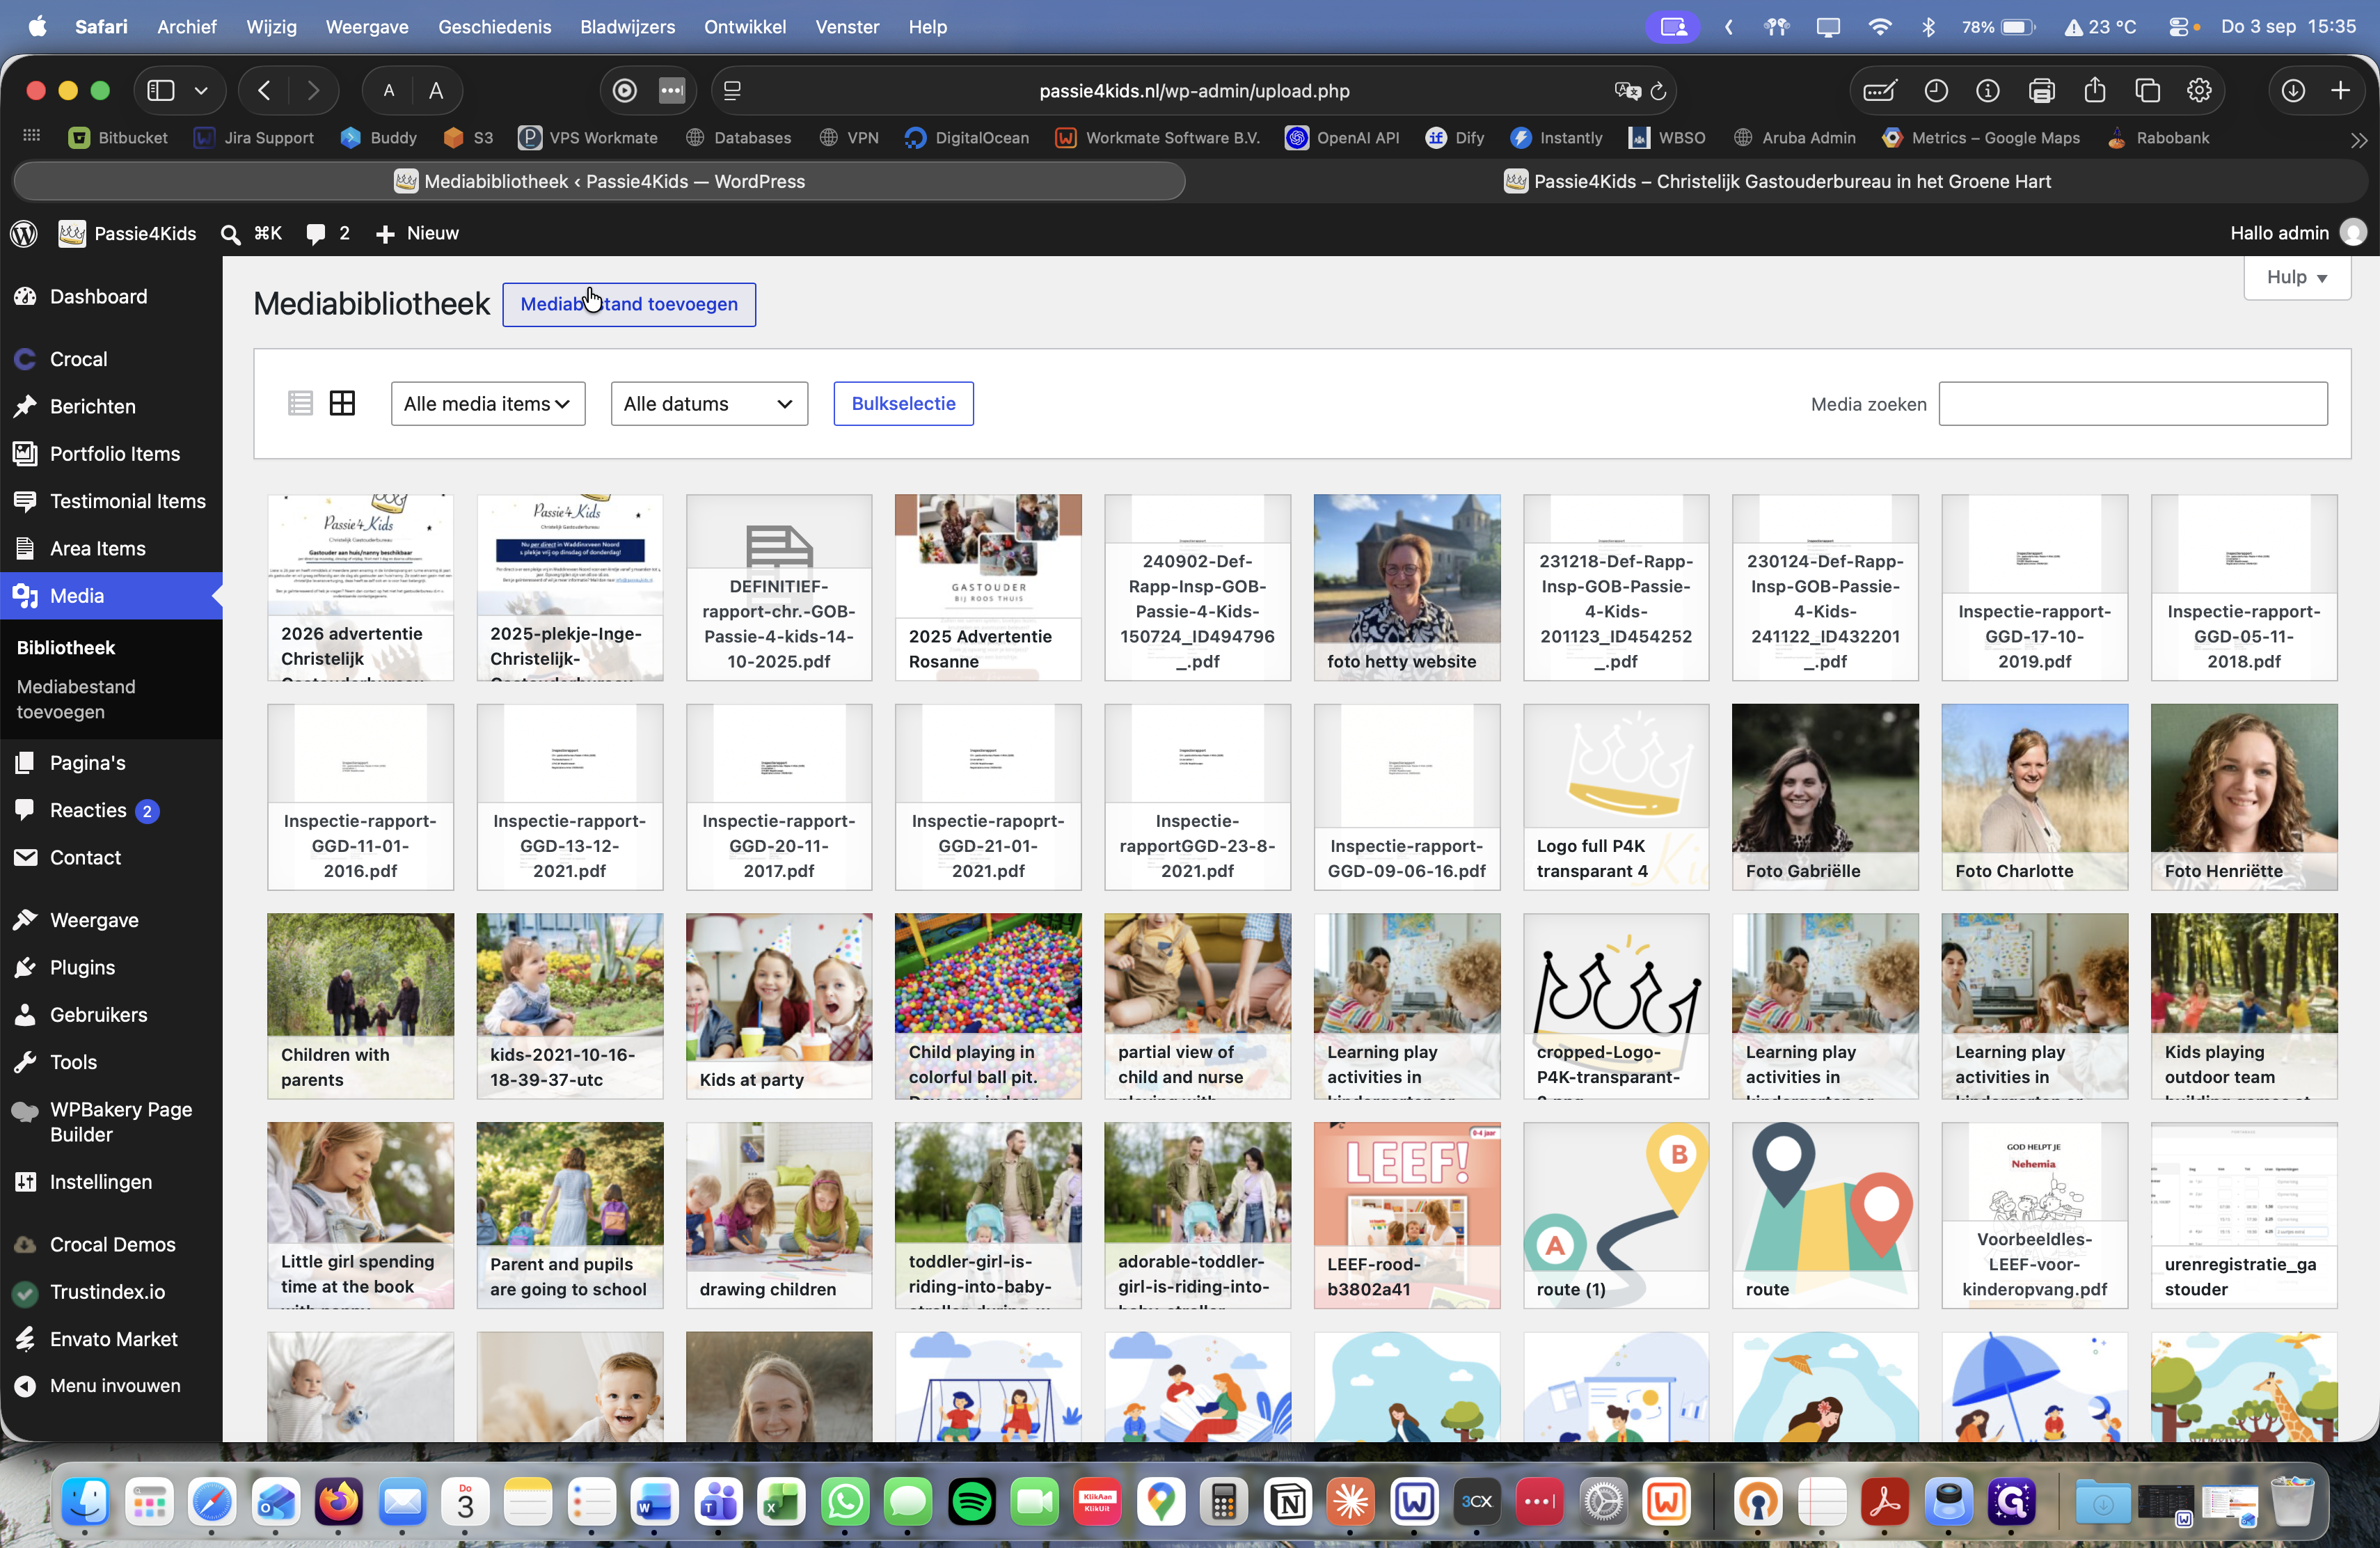Focus the Media zoeken search field
Image resolution: width=2380 pixels, height=1548 pixels.
[2132, 403]
